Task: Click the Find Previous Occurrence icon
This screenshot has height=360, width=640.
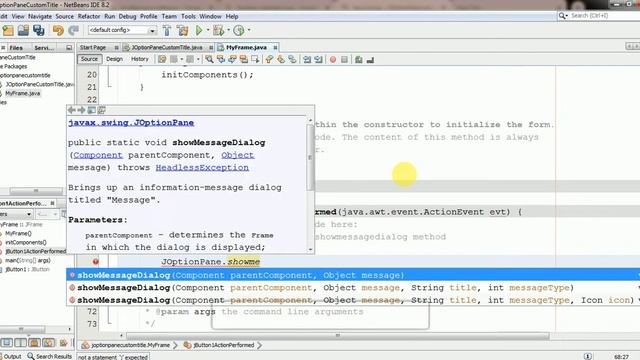Action: point(221,60)
